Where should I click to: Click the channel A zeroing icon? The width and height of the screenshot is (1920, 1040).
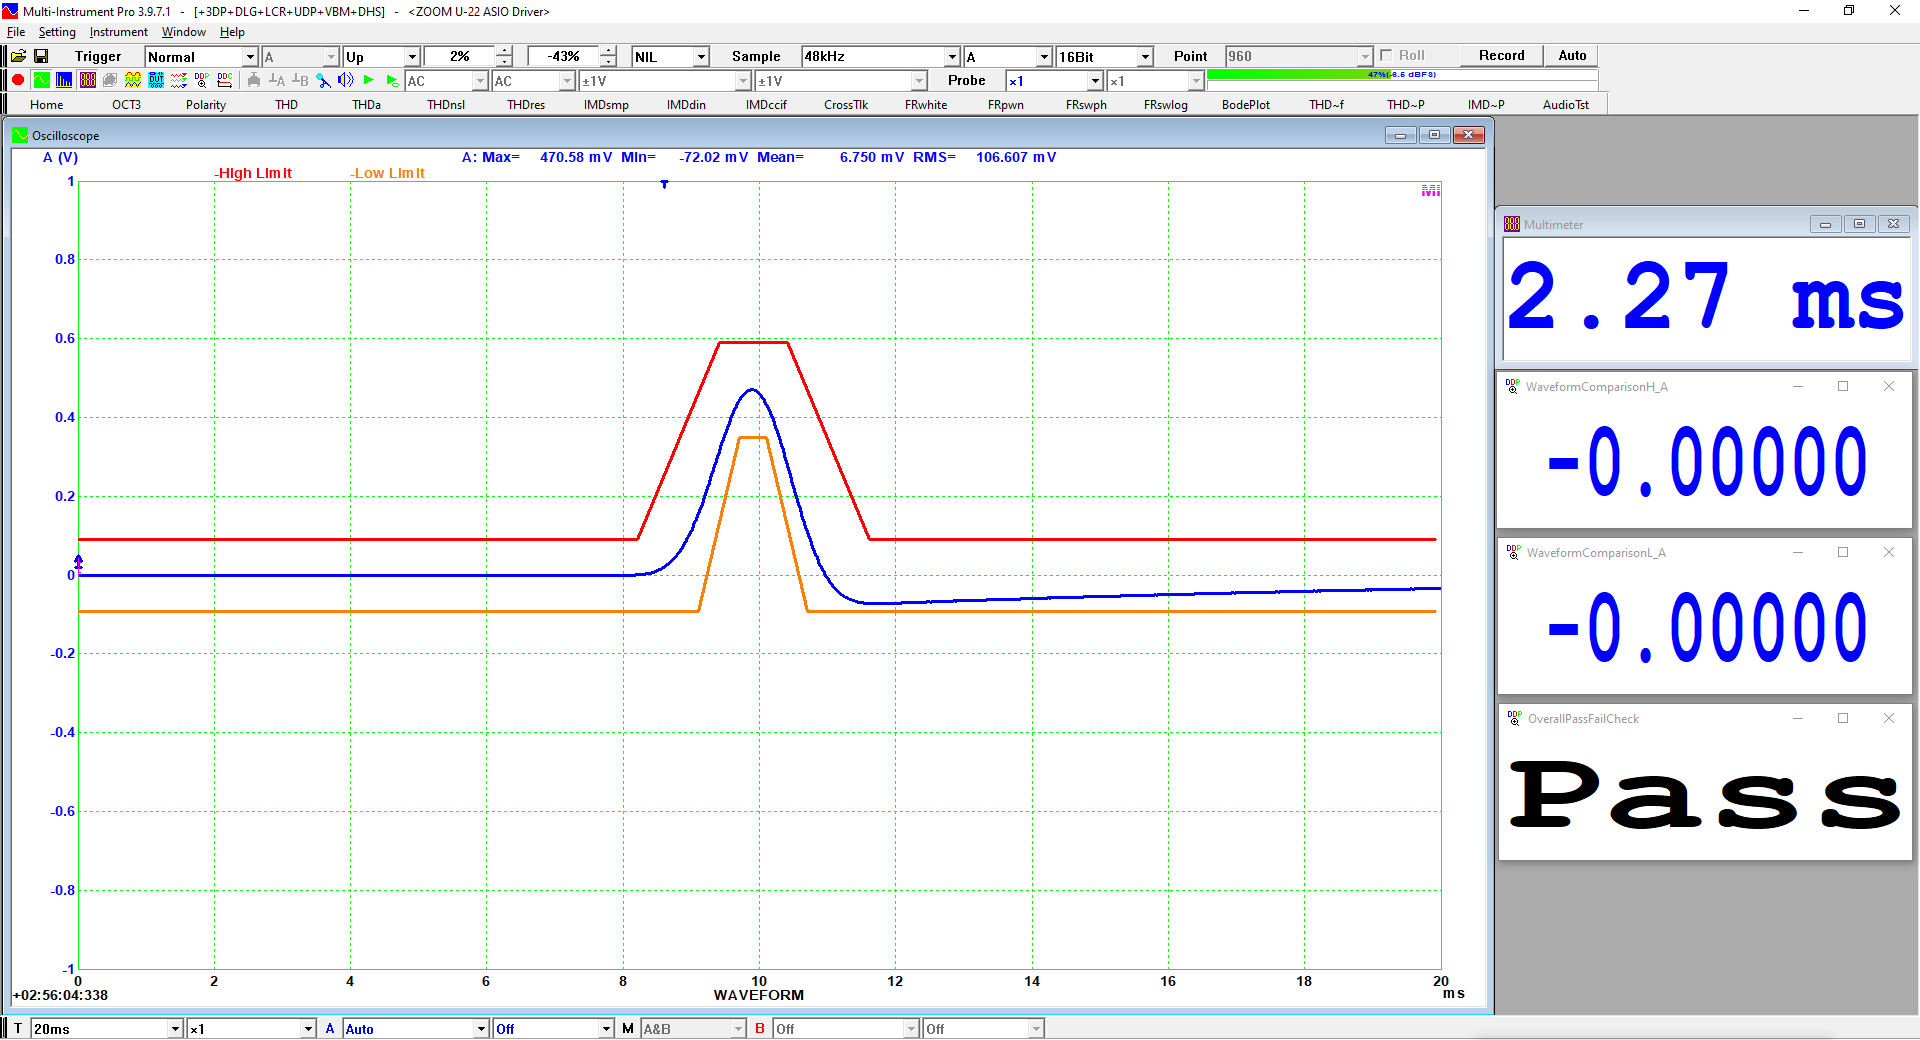277,80
